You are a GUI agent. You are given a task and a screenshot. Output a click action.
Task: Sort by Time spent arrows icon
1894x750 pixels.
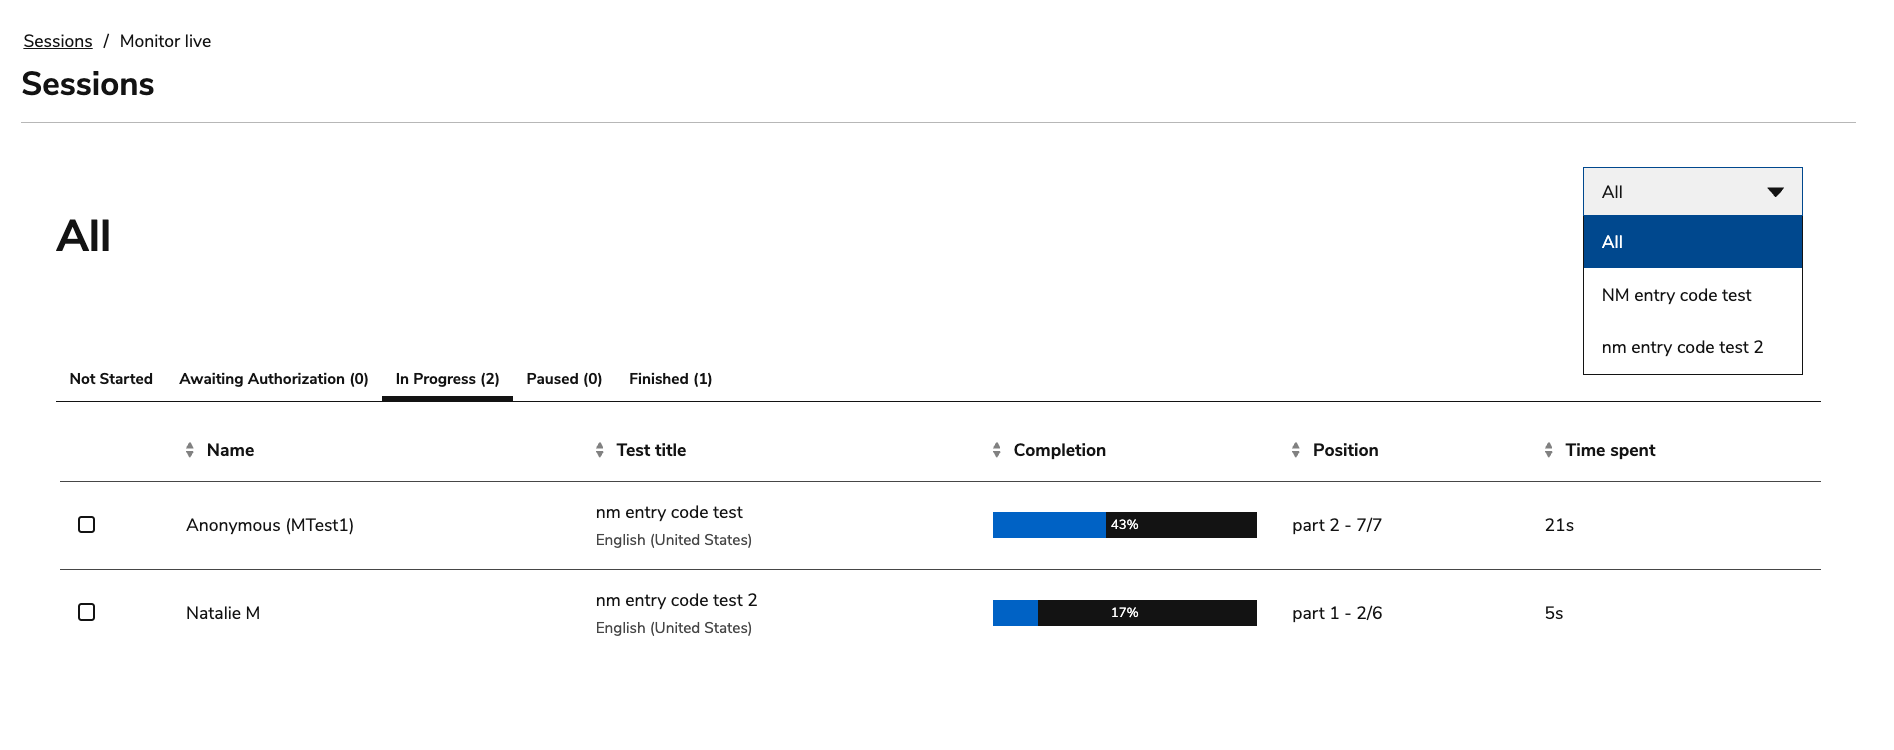1549,450
